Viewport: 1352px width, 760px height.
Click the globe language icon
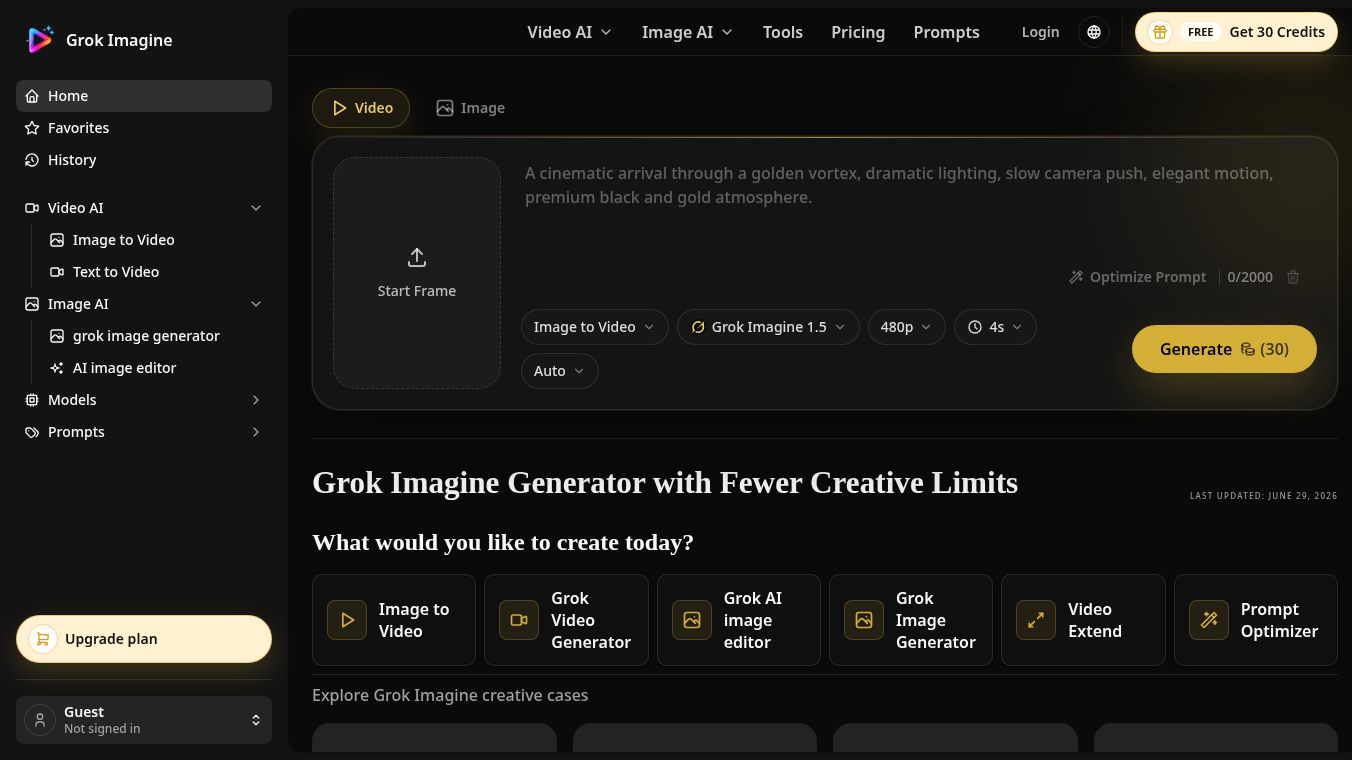tap(1094, 32)
